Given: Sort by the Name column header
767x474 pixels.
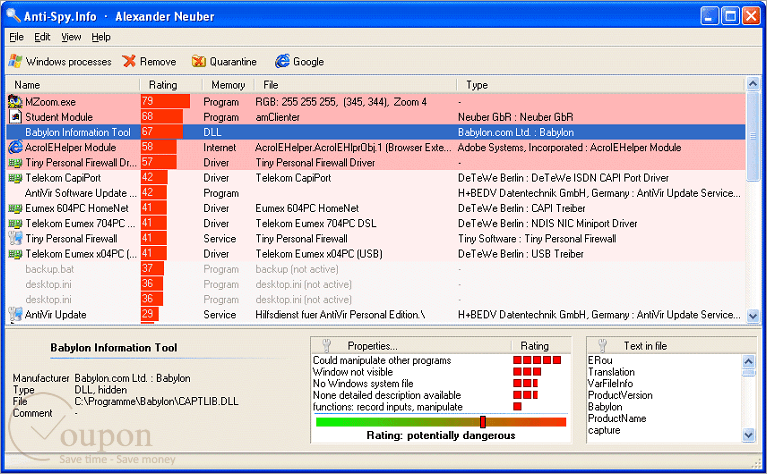Looking at the screenshot, I should point(73,85).
